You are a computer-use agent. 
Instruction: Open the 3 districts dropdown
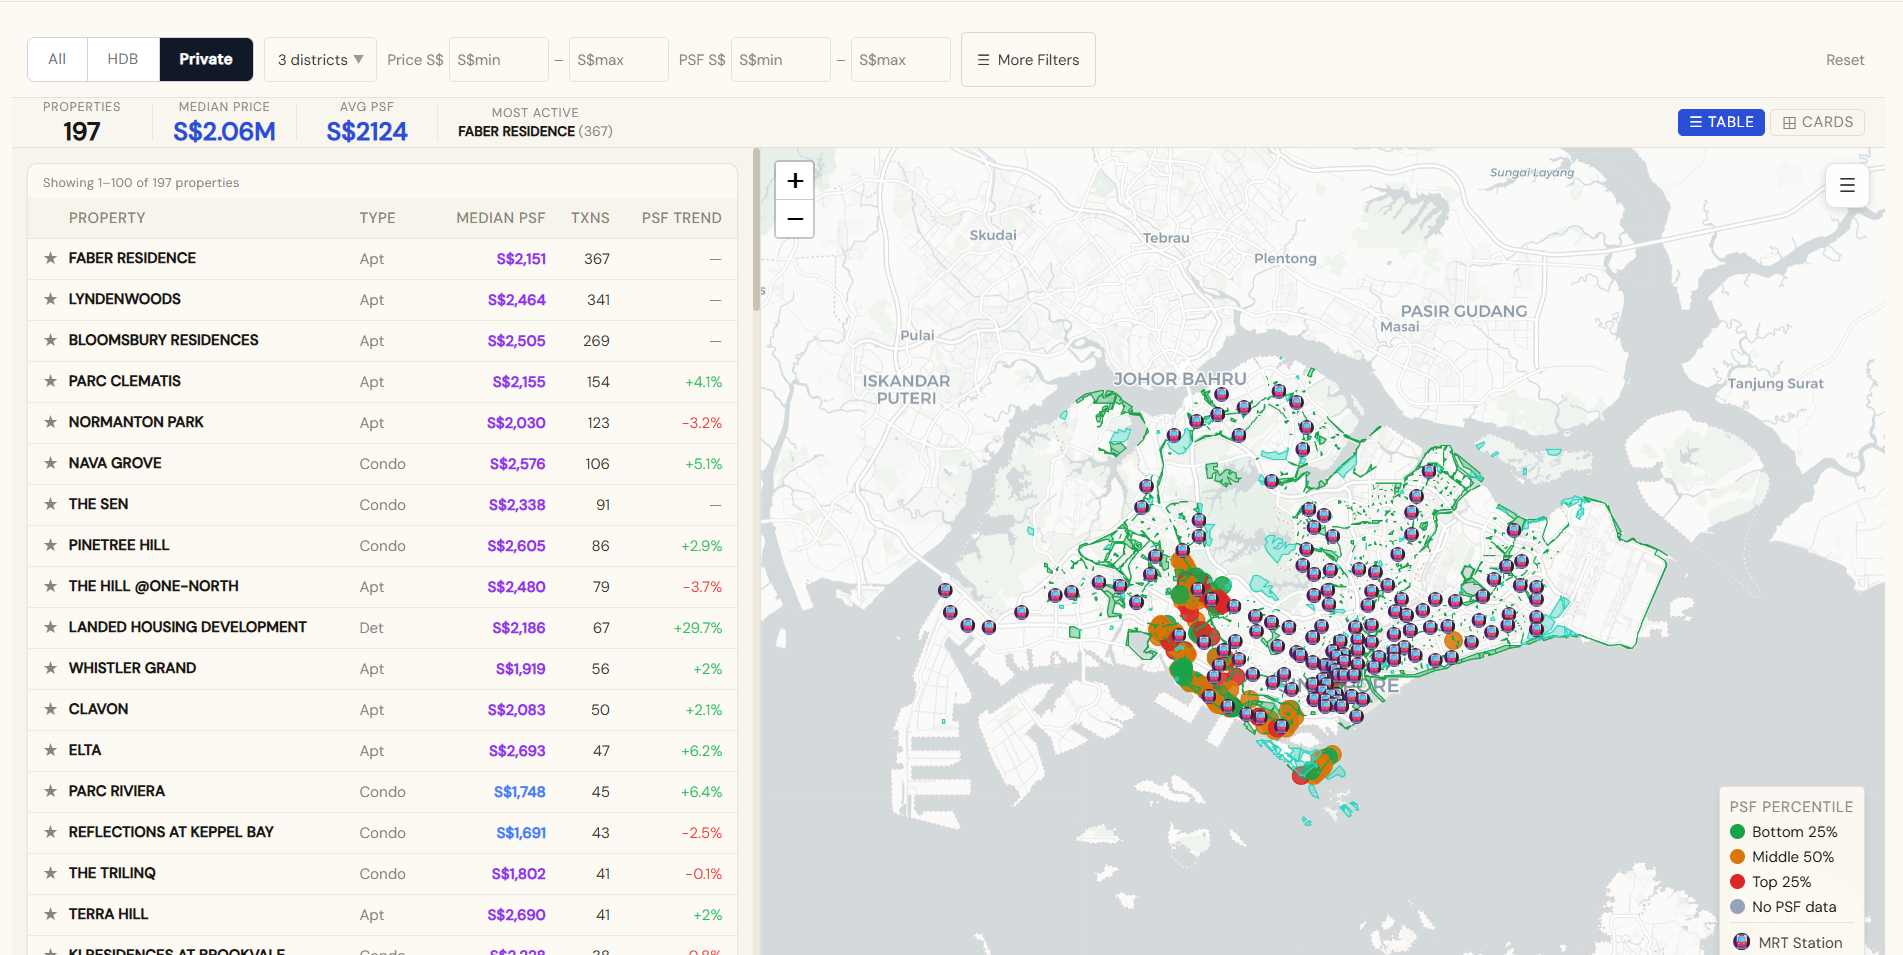320,60
